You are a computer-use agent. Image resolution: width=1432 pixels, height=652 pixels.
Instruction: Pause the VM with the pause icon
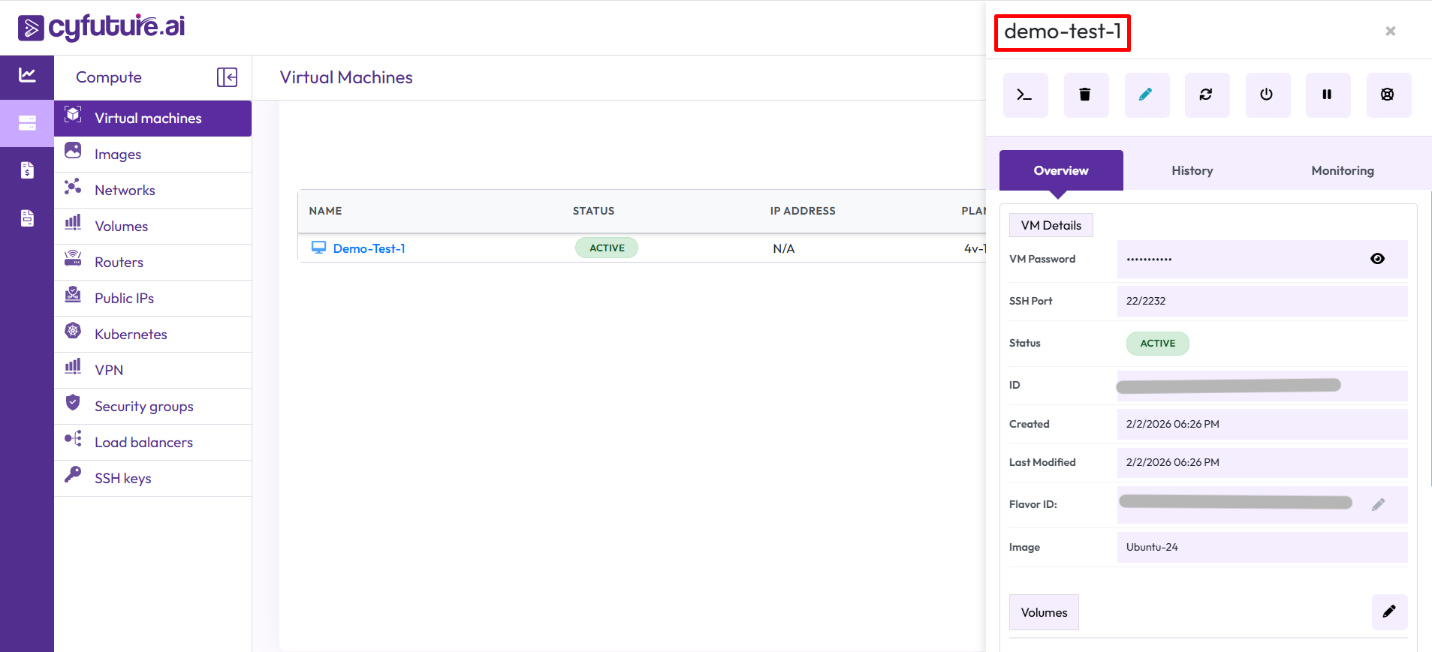point(1327,95)
